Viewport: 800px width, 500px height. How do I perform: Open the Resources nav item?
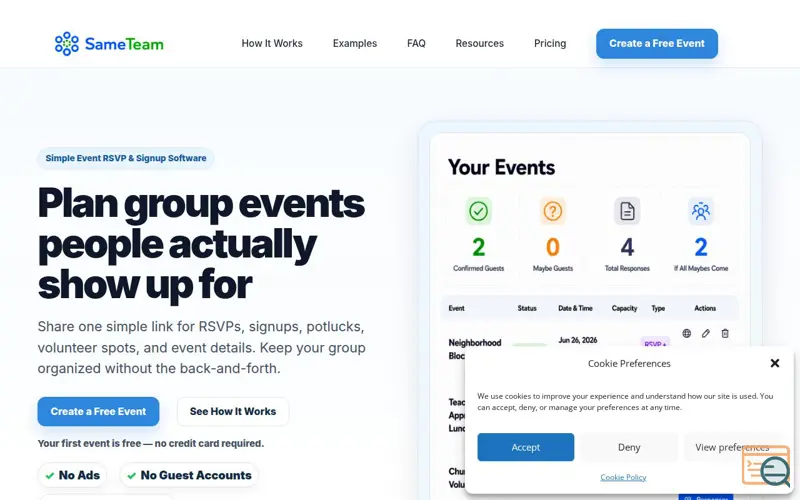click(x=480, y=43)
